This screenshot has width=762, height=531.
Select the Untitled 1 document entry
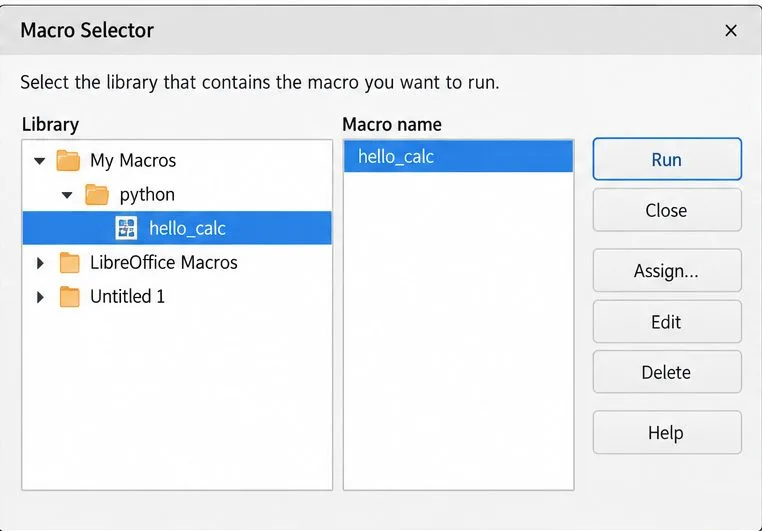127,297
